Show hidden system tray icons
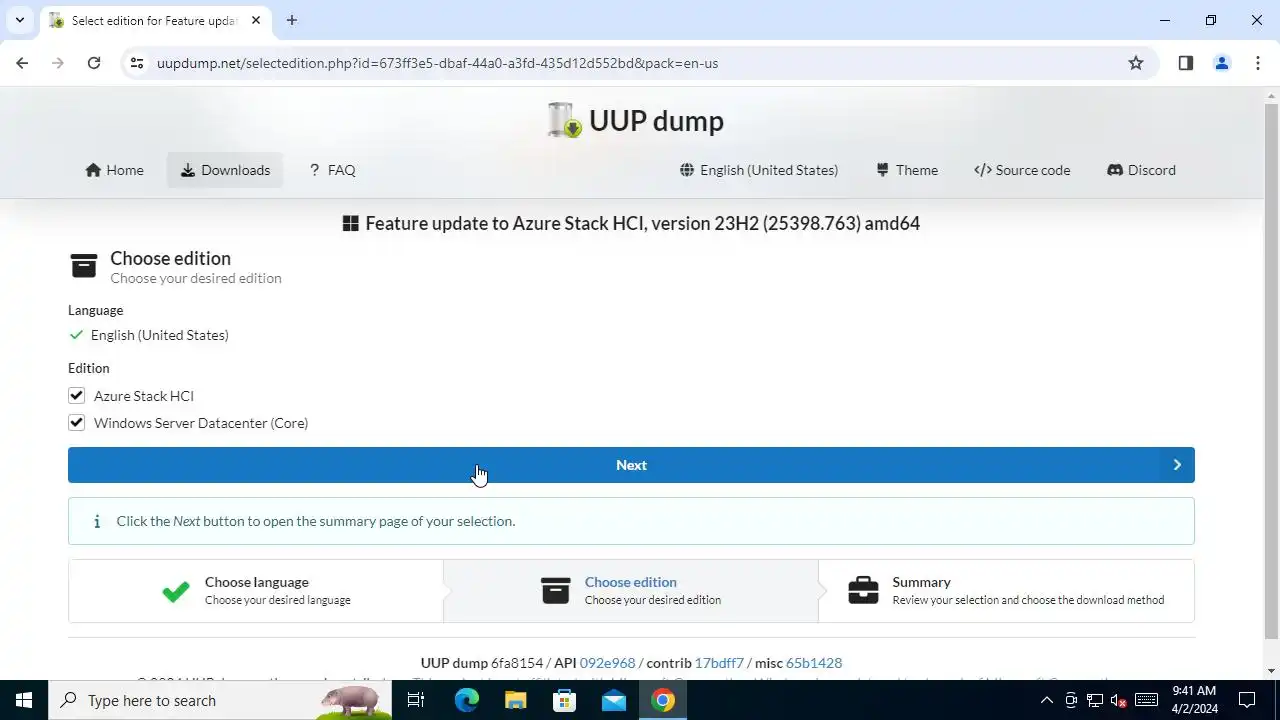1280x720 pixels. pos(1047,700)
